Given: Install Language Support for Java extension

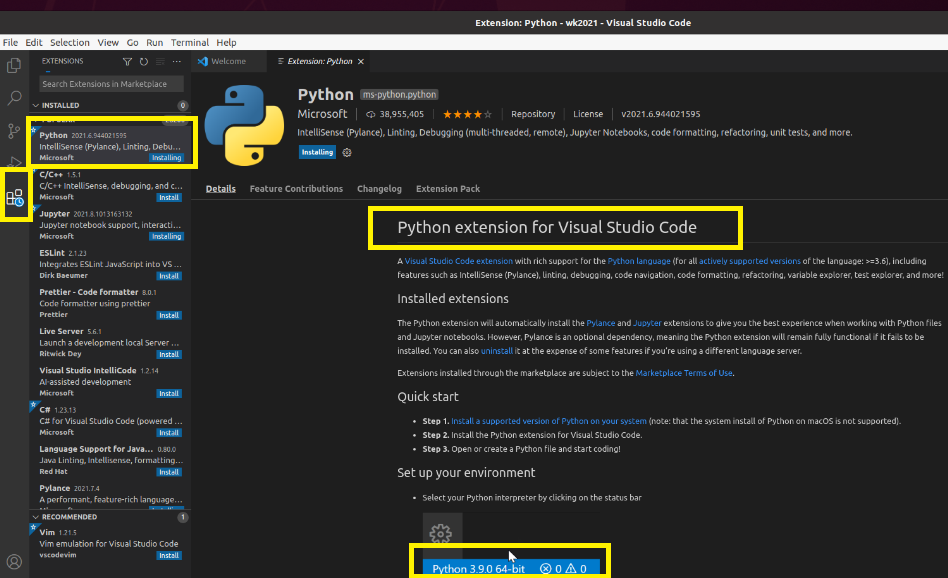Looking at the screenshot, I should 169,472.
